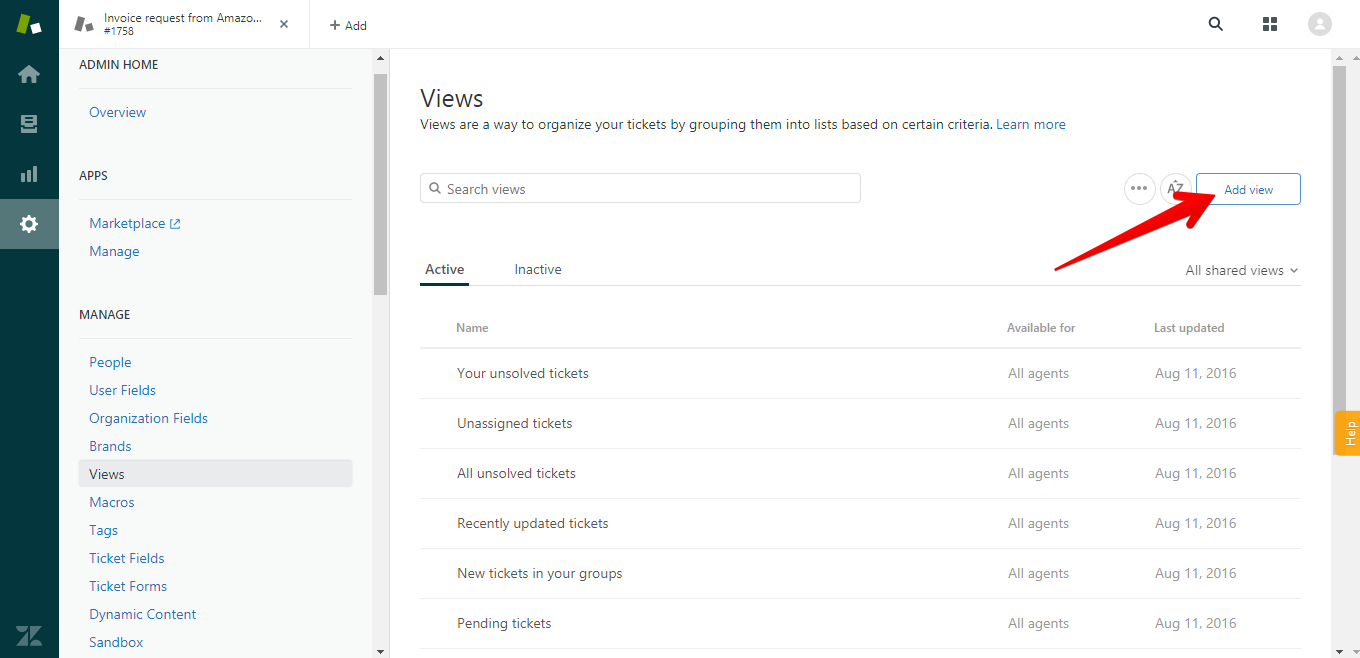1360x658 pixels.
Task: Open the Sandbox sidebar item
Action: [x=116, y=642]
